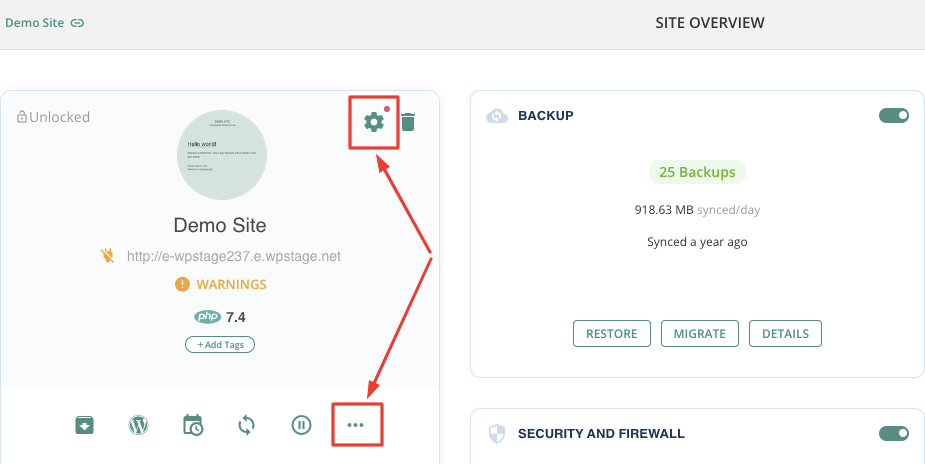Pause the site with the pause icon
This screenshot has height=464, width=925.
(x=301, y=424)
